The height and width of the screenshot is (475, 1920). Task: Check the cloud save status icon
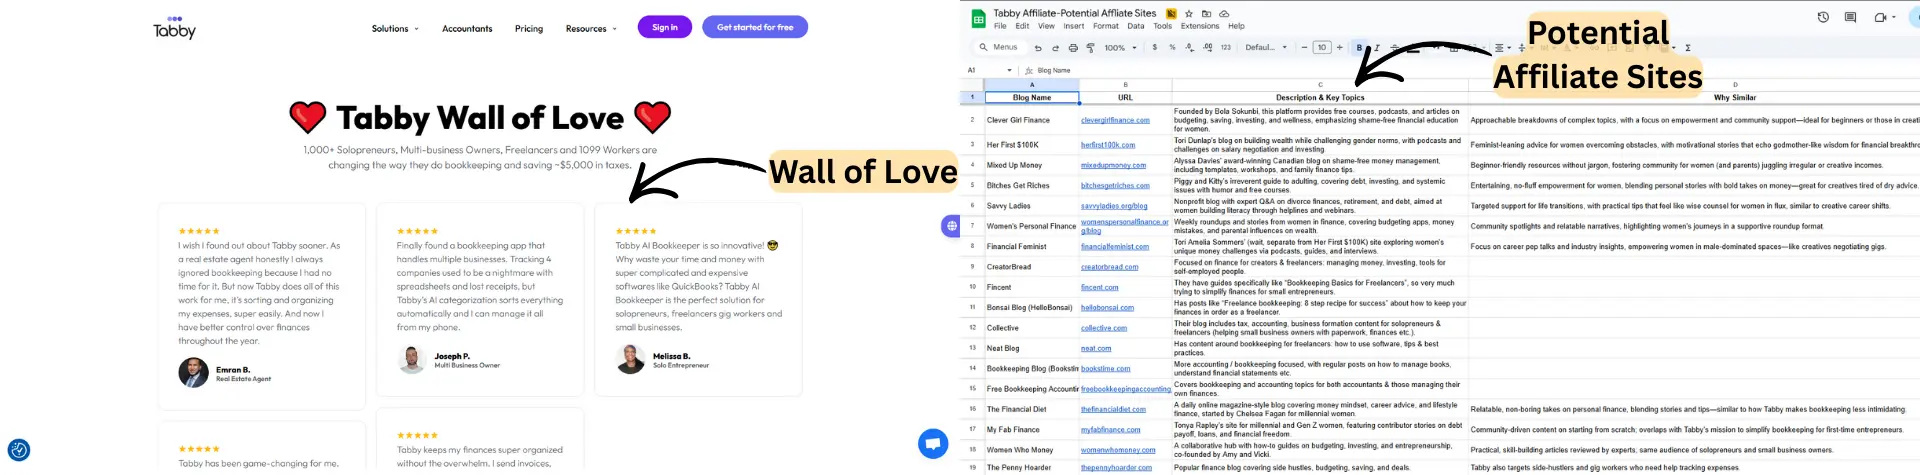tap(1224, 14)
